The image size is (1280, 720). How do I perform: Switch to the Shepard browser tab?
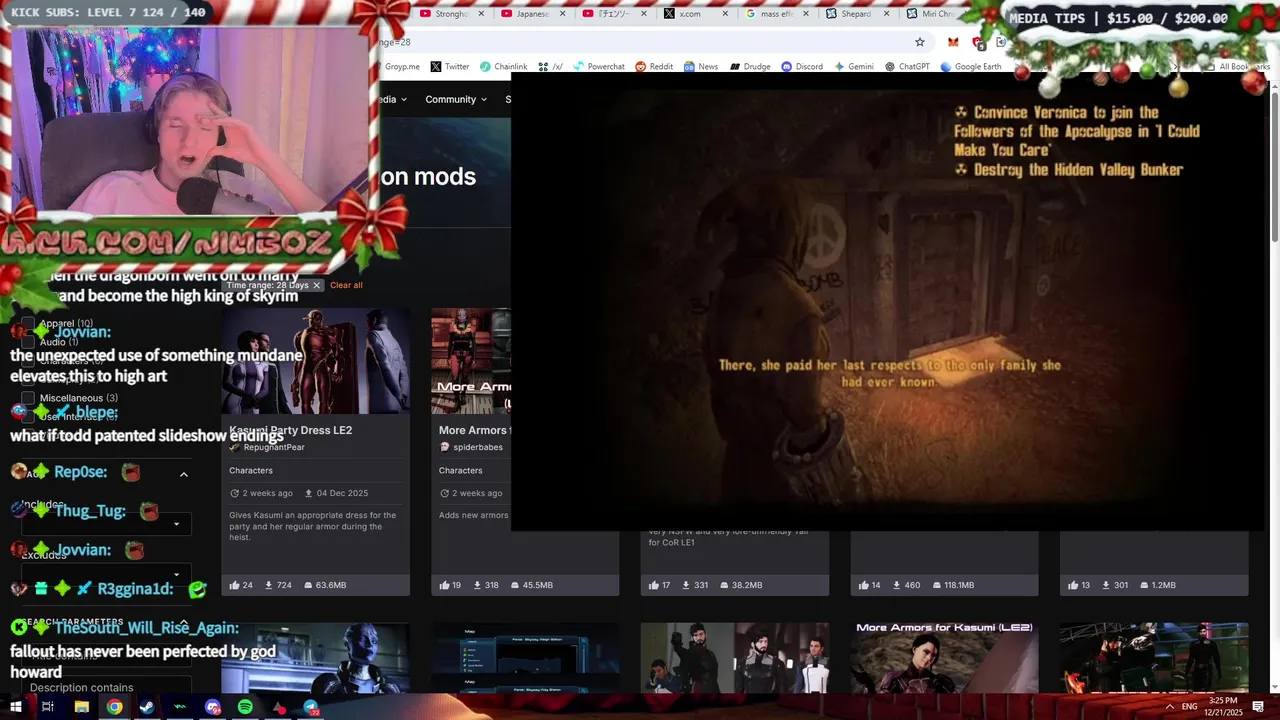click(852, 14)
